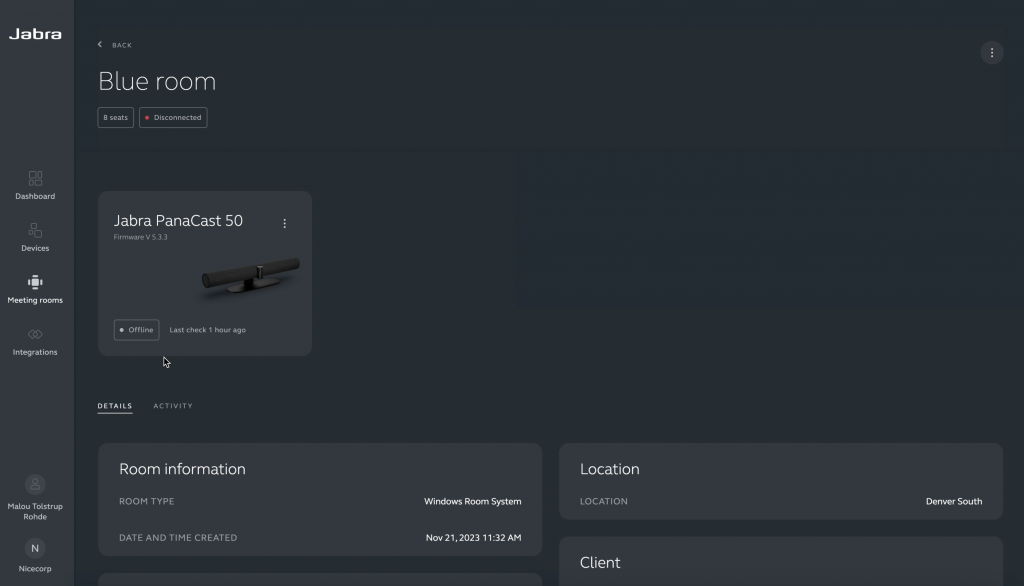This screenshot has height=586, width=1024.
Task: Switch to the Activity tab
Action: coord(173,406)
